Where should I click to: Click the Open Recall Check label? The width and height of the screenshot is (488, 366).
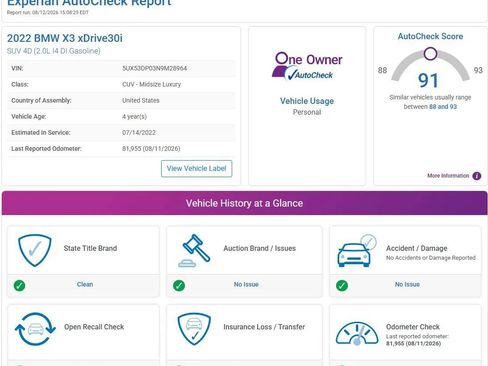94,327
